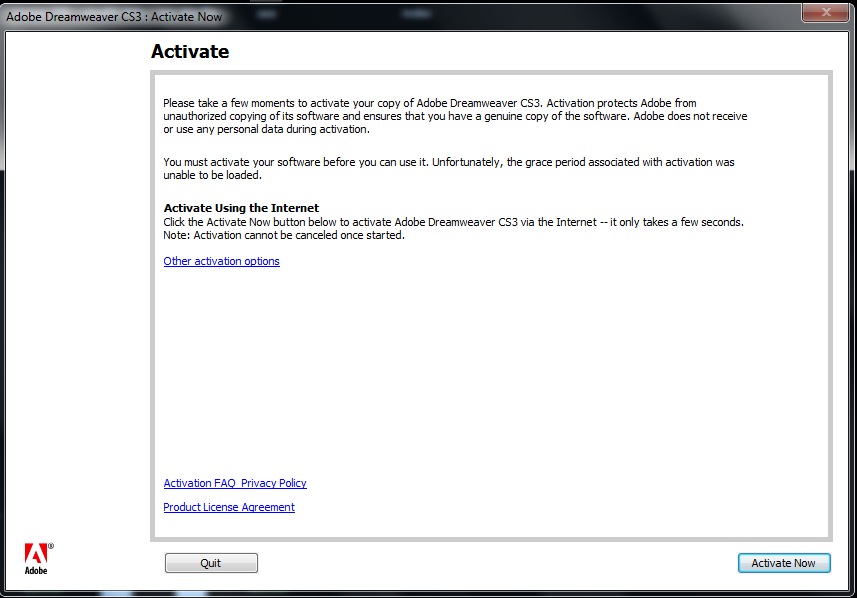
Task: Close the Activate Now dialog window
Action: pyautogui.click(x=827, y=14)
